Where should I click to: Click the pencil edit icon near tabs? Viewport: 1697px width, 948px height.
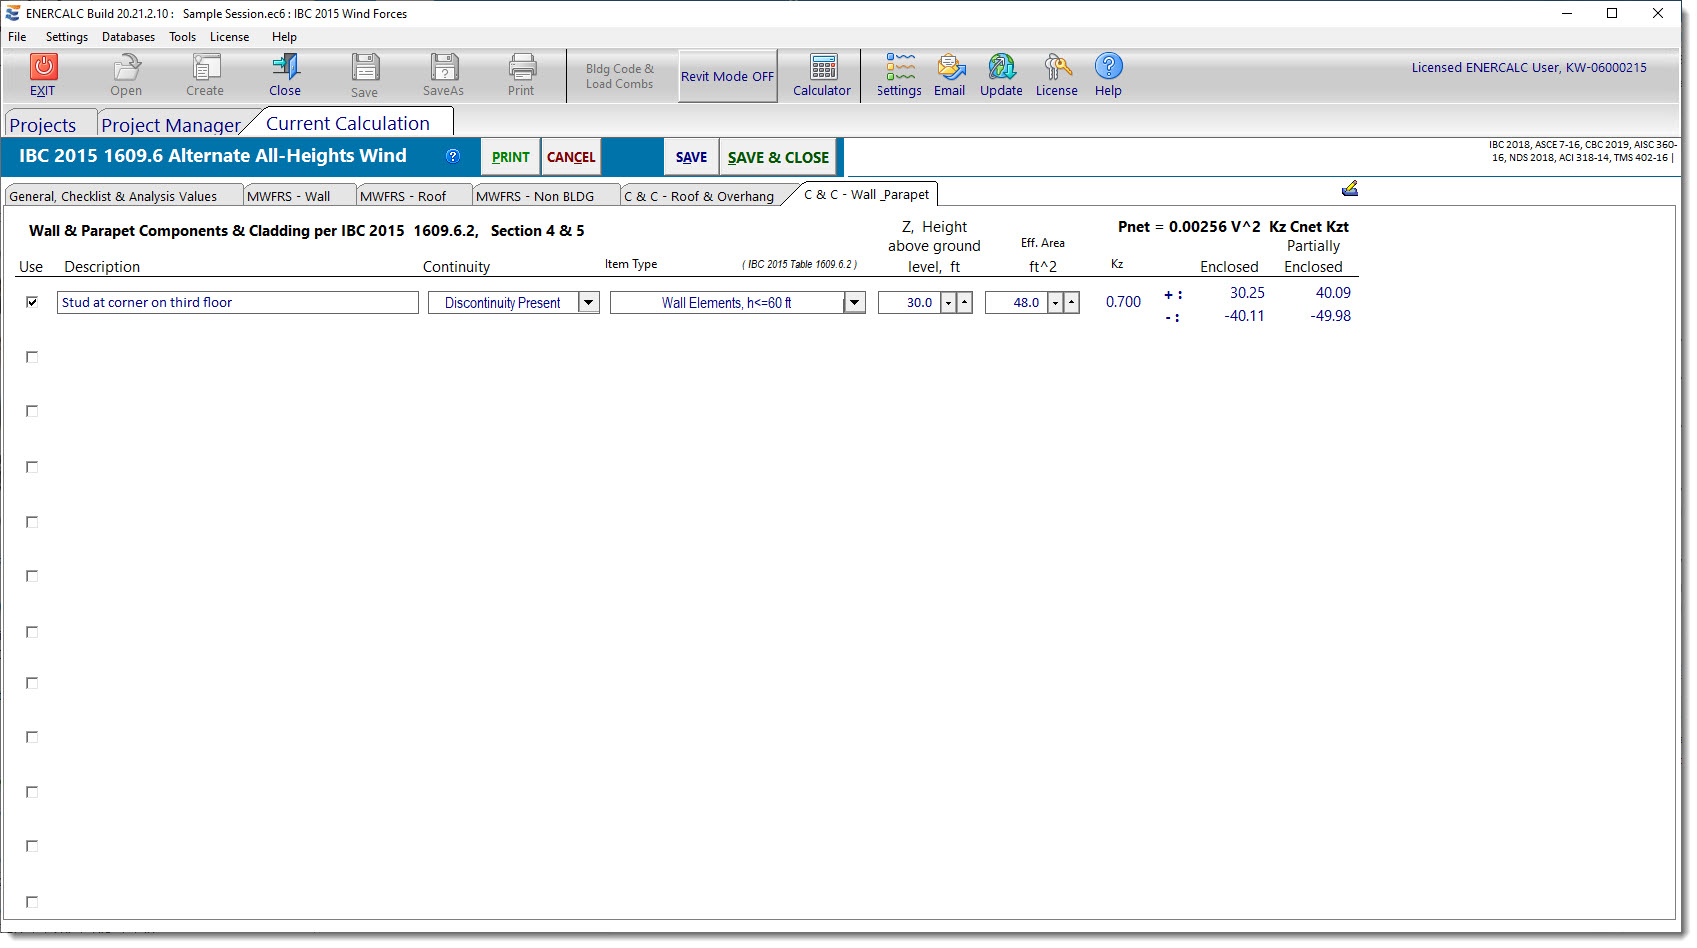coord(1349,189)
